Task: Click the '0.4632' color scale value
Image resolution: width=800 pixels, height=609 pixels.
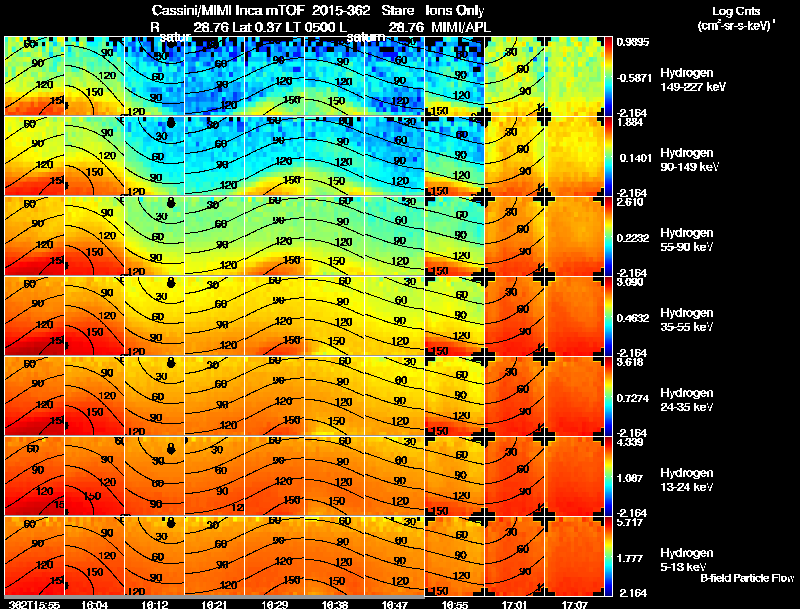Action: pos(633,318)
